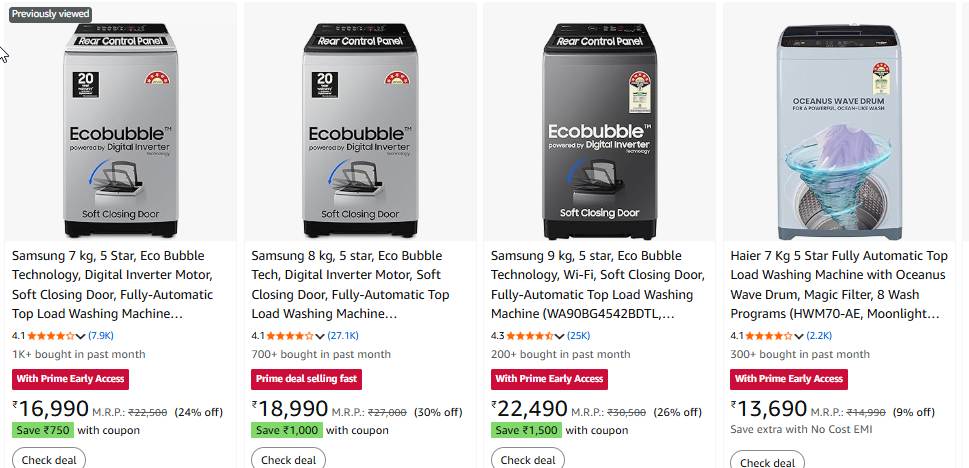This screenshot has width=969, height=468.
Task: Click Prime deal selling fast badge
Action: 306,379
